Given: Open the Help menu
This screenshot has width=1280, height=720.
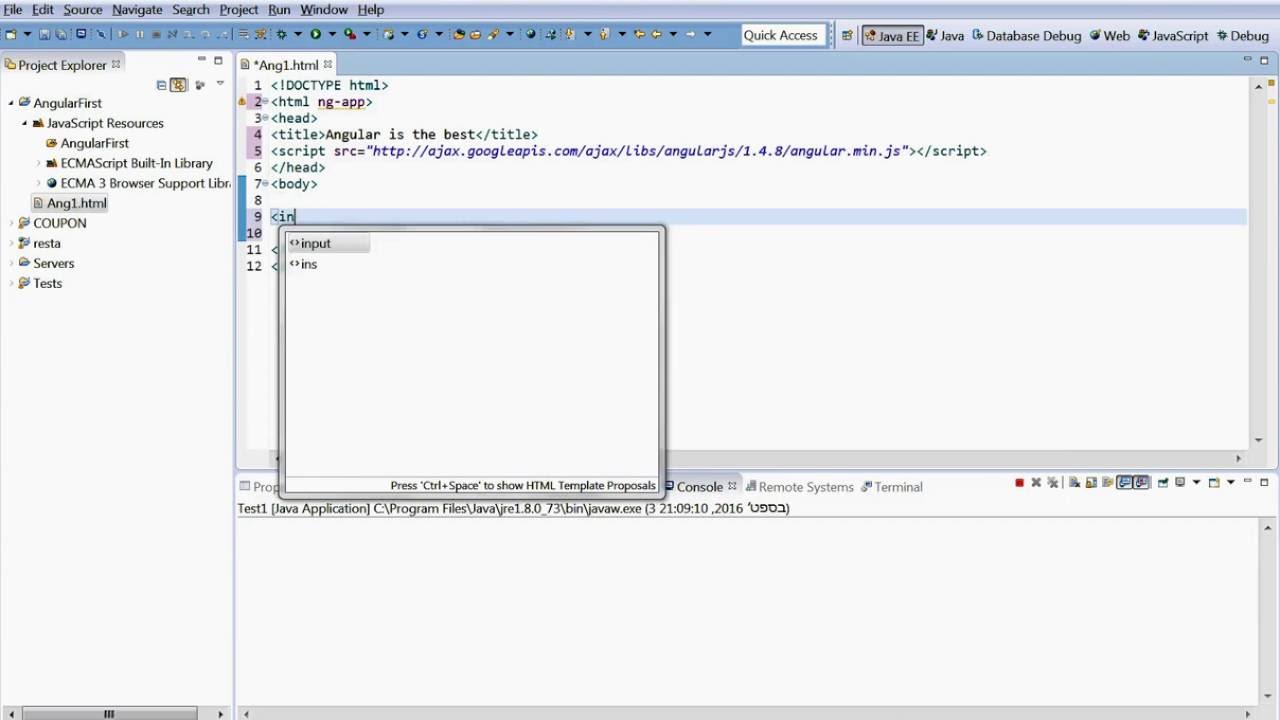Looking at the screenshot, I should click(371, 9).
